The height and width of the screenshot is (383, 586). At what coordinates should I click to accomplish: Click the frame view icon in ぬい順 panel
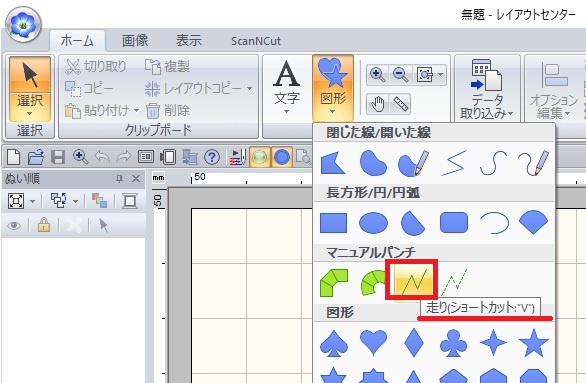[16, 201]
